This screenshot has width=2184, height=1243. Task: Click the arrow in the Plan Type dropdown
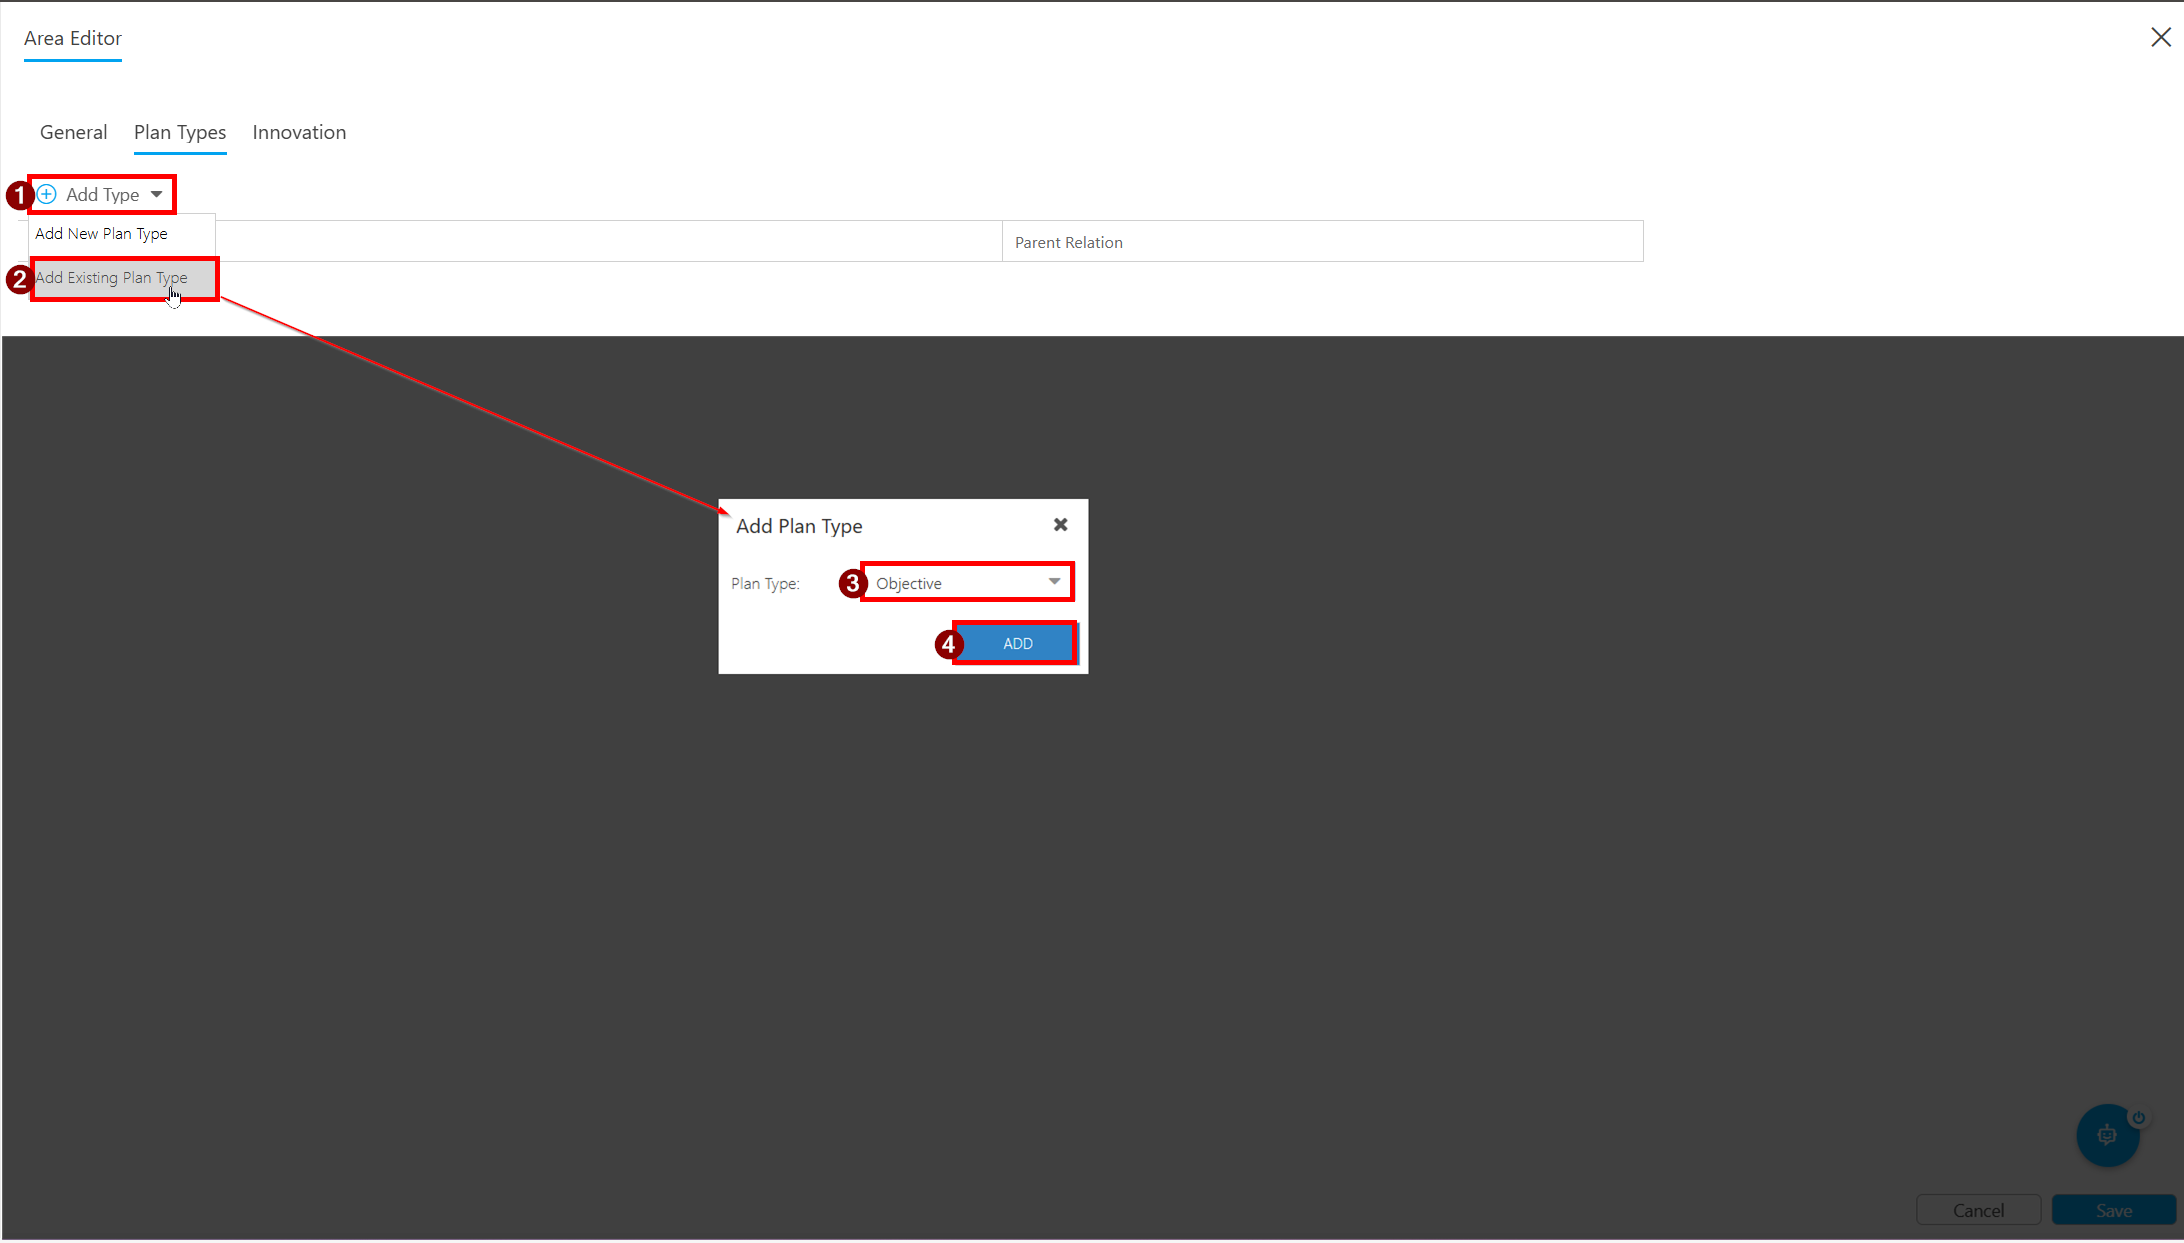(1054, 582)
